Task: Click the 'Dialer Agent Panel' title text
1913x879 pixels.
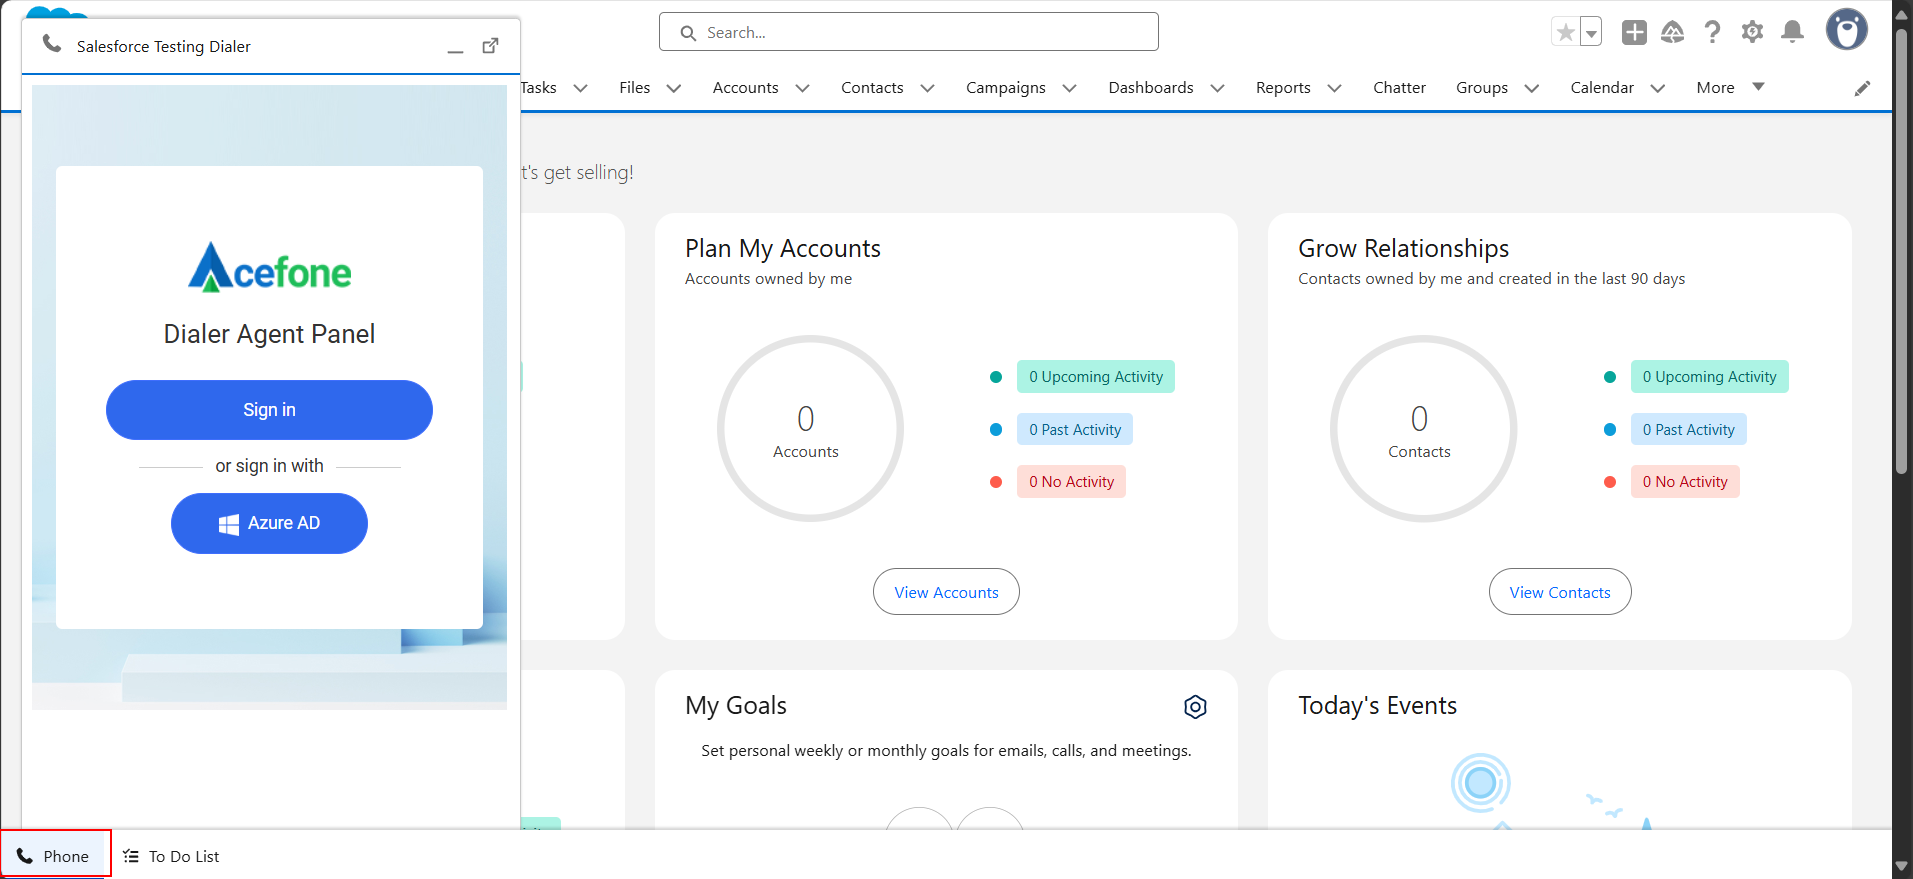Action: tap(269, 334)
